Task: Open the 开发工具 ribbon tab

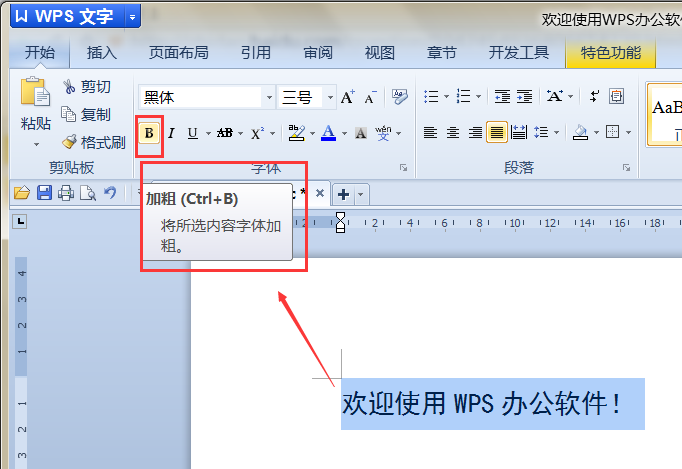Action: [x=518, y=53]
